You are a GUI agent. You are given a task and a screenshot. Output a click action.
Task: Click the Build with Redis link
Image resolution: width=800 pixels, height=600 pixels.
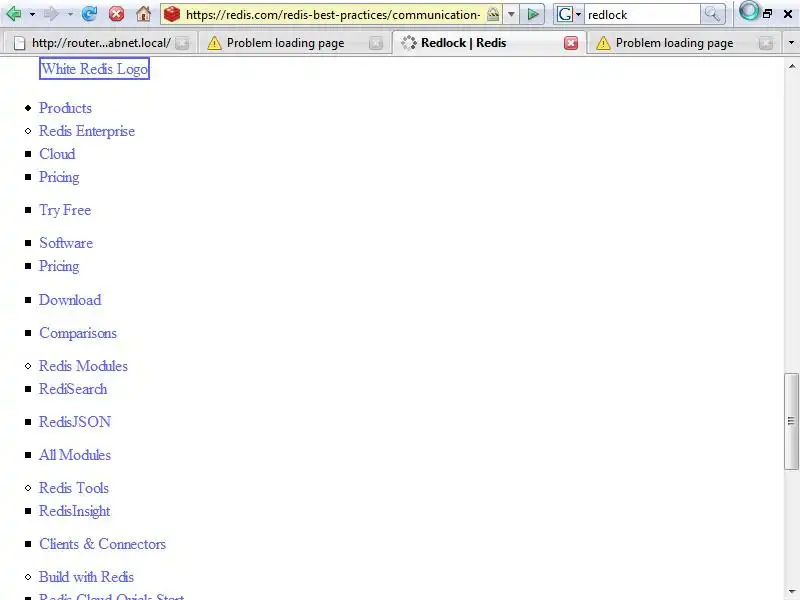(86, 577)
